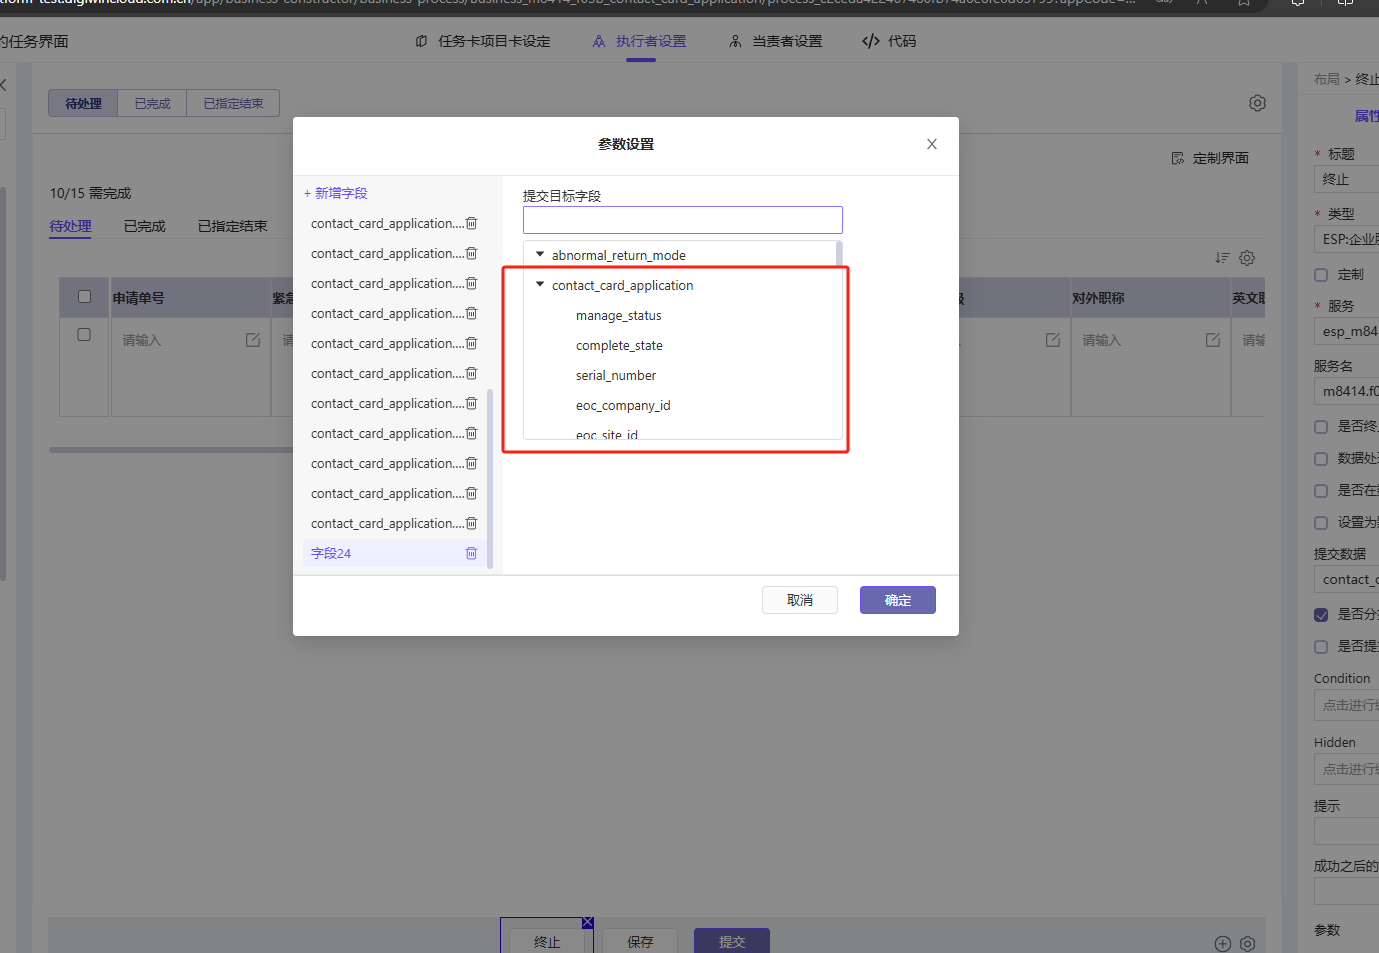Focus the 提交目标字段 input box

pyautogui.click(x=683, y=220)
